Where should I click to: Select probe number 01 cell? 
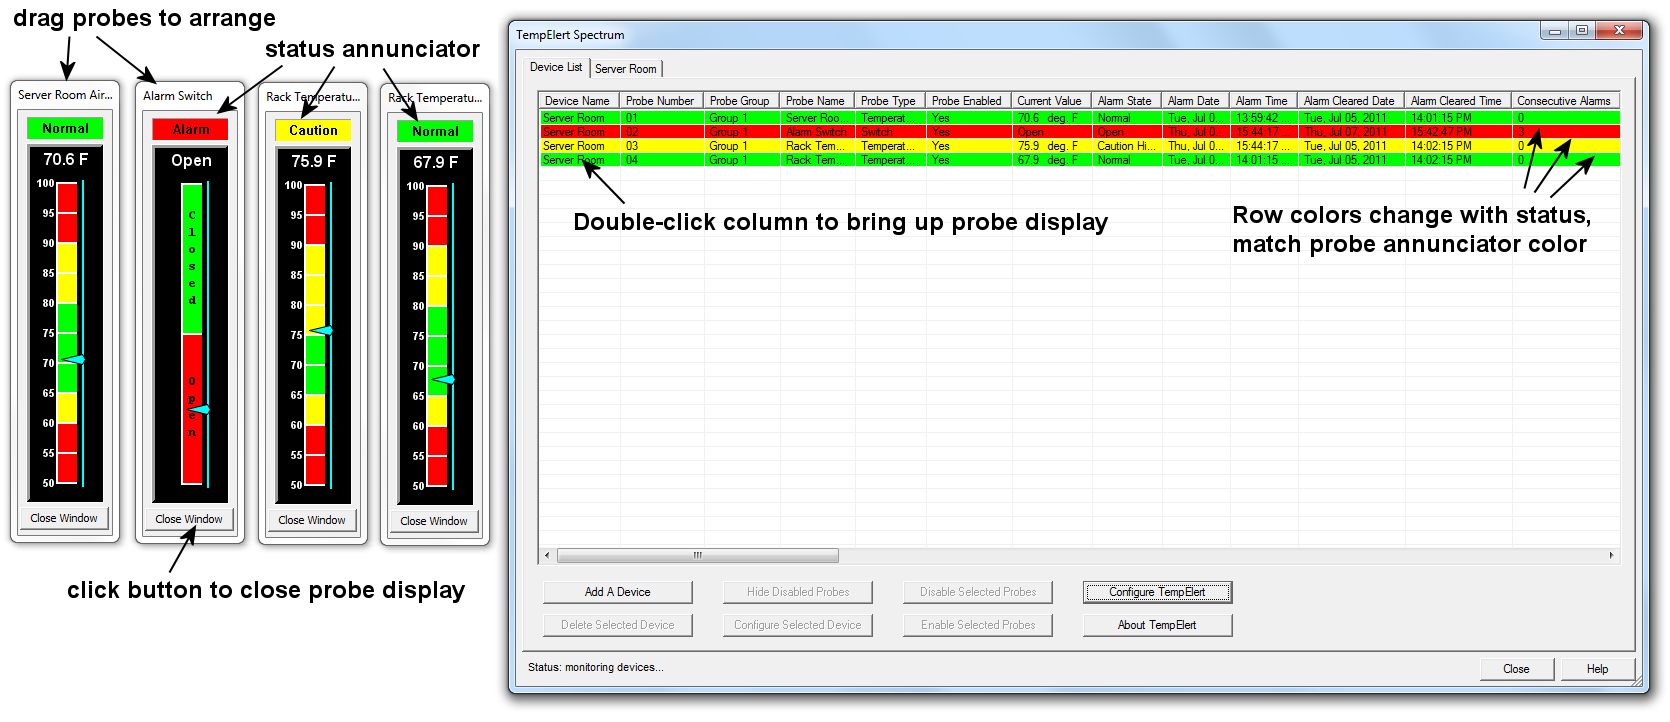(661, 118)
